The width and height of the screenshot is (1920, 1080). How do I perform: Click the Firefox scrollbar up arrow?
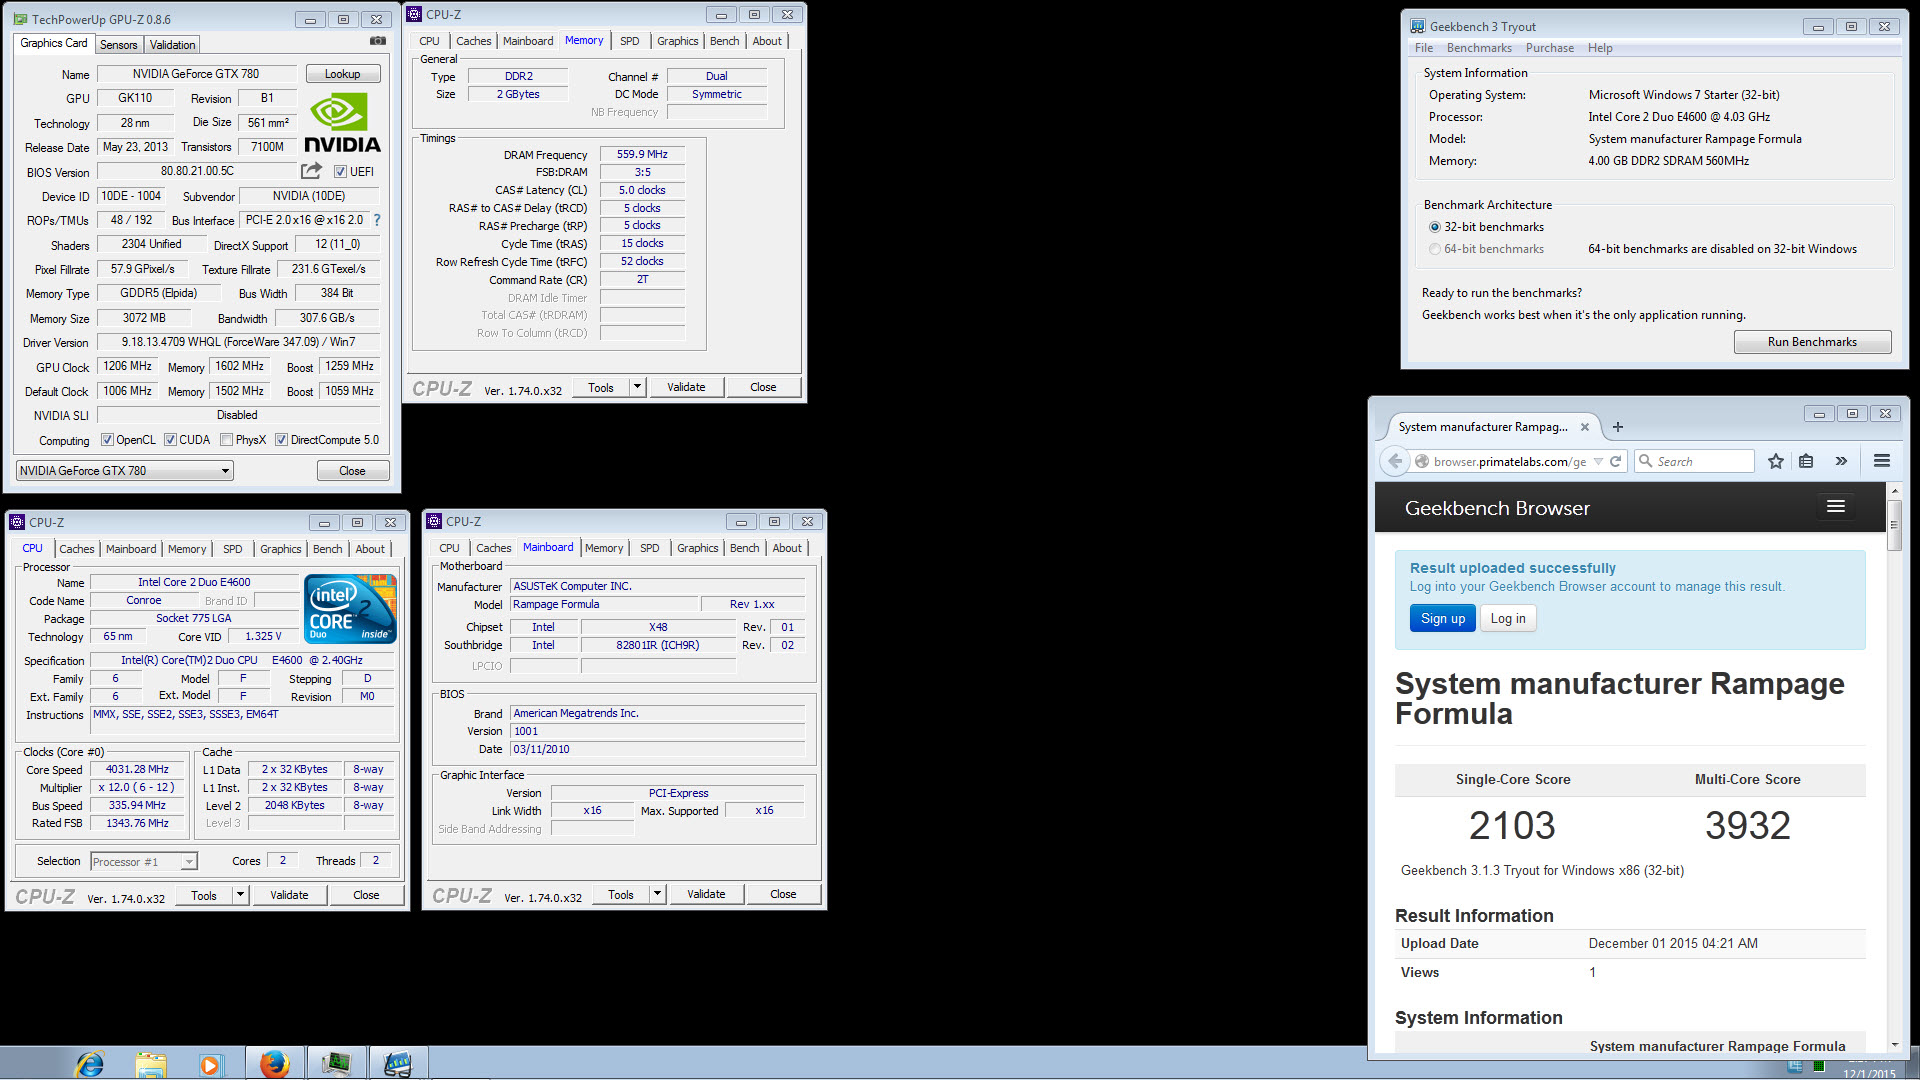(1894, 491)
